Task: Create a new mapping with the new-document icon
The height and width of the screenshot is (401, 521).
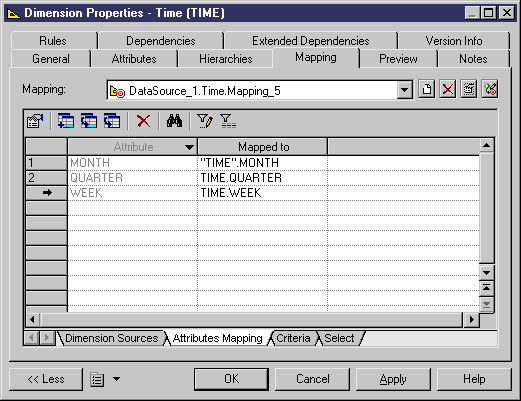Action: point(427,89)
